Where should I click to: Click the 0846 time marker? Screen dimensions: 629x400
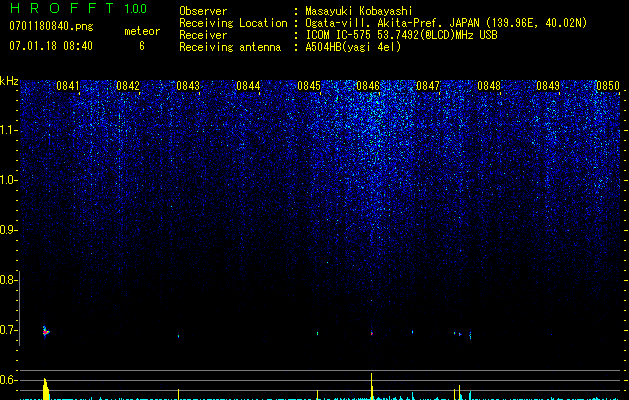point(368,86)
